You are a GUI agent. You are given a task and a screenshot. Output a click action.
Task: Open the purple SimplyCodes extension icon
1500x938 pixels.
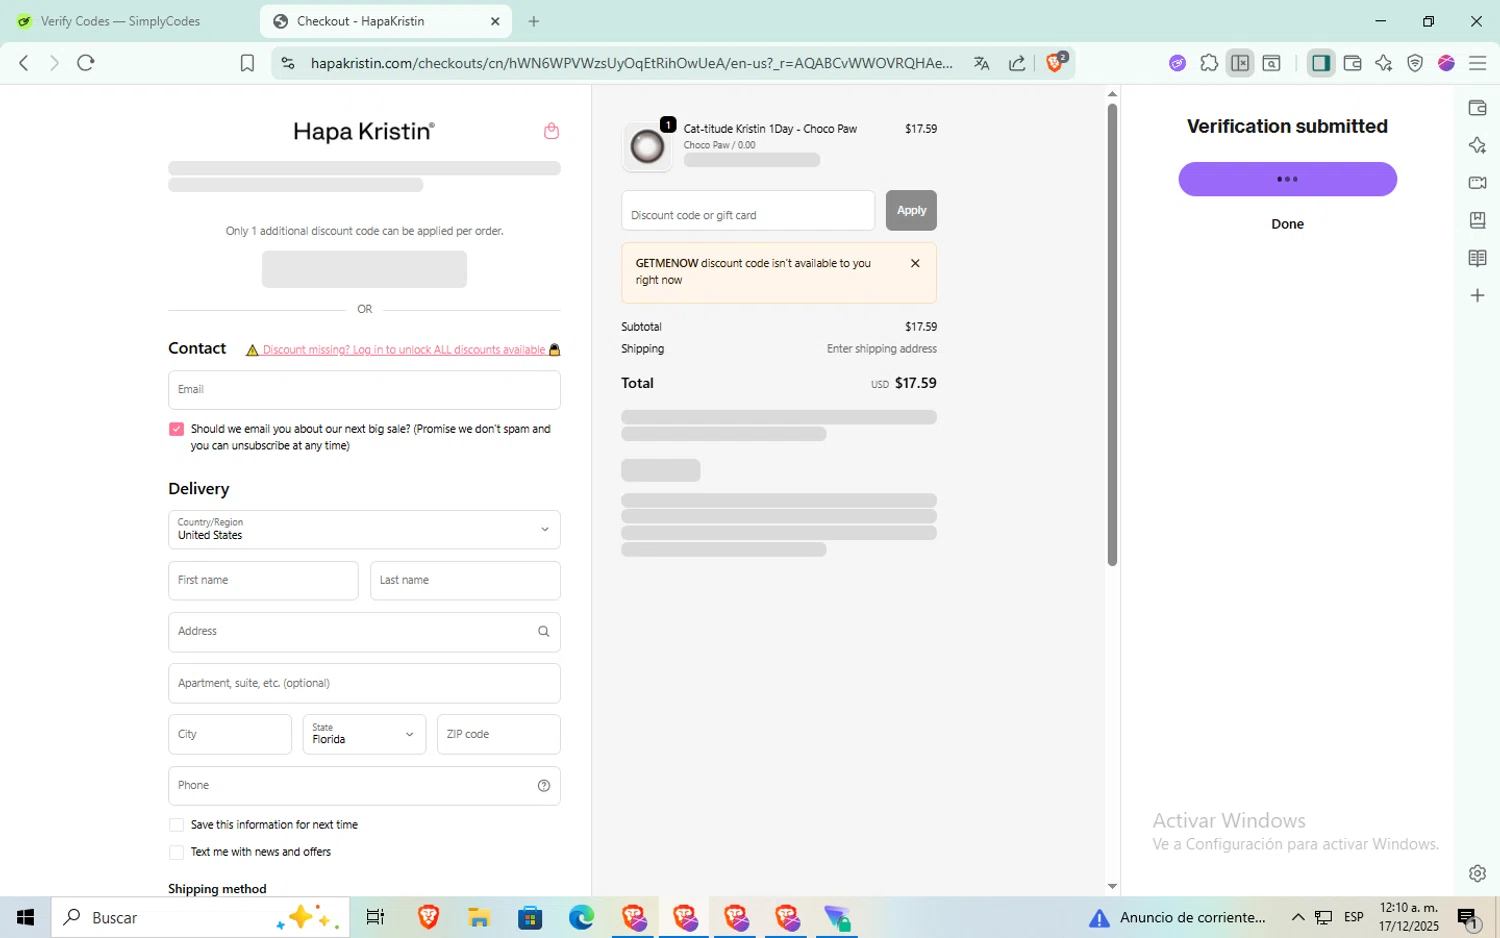1177,63
